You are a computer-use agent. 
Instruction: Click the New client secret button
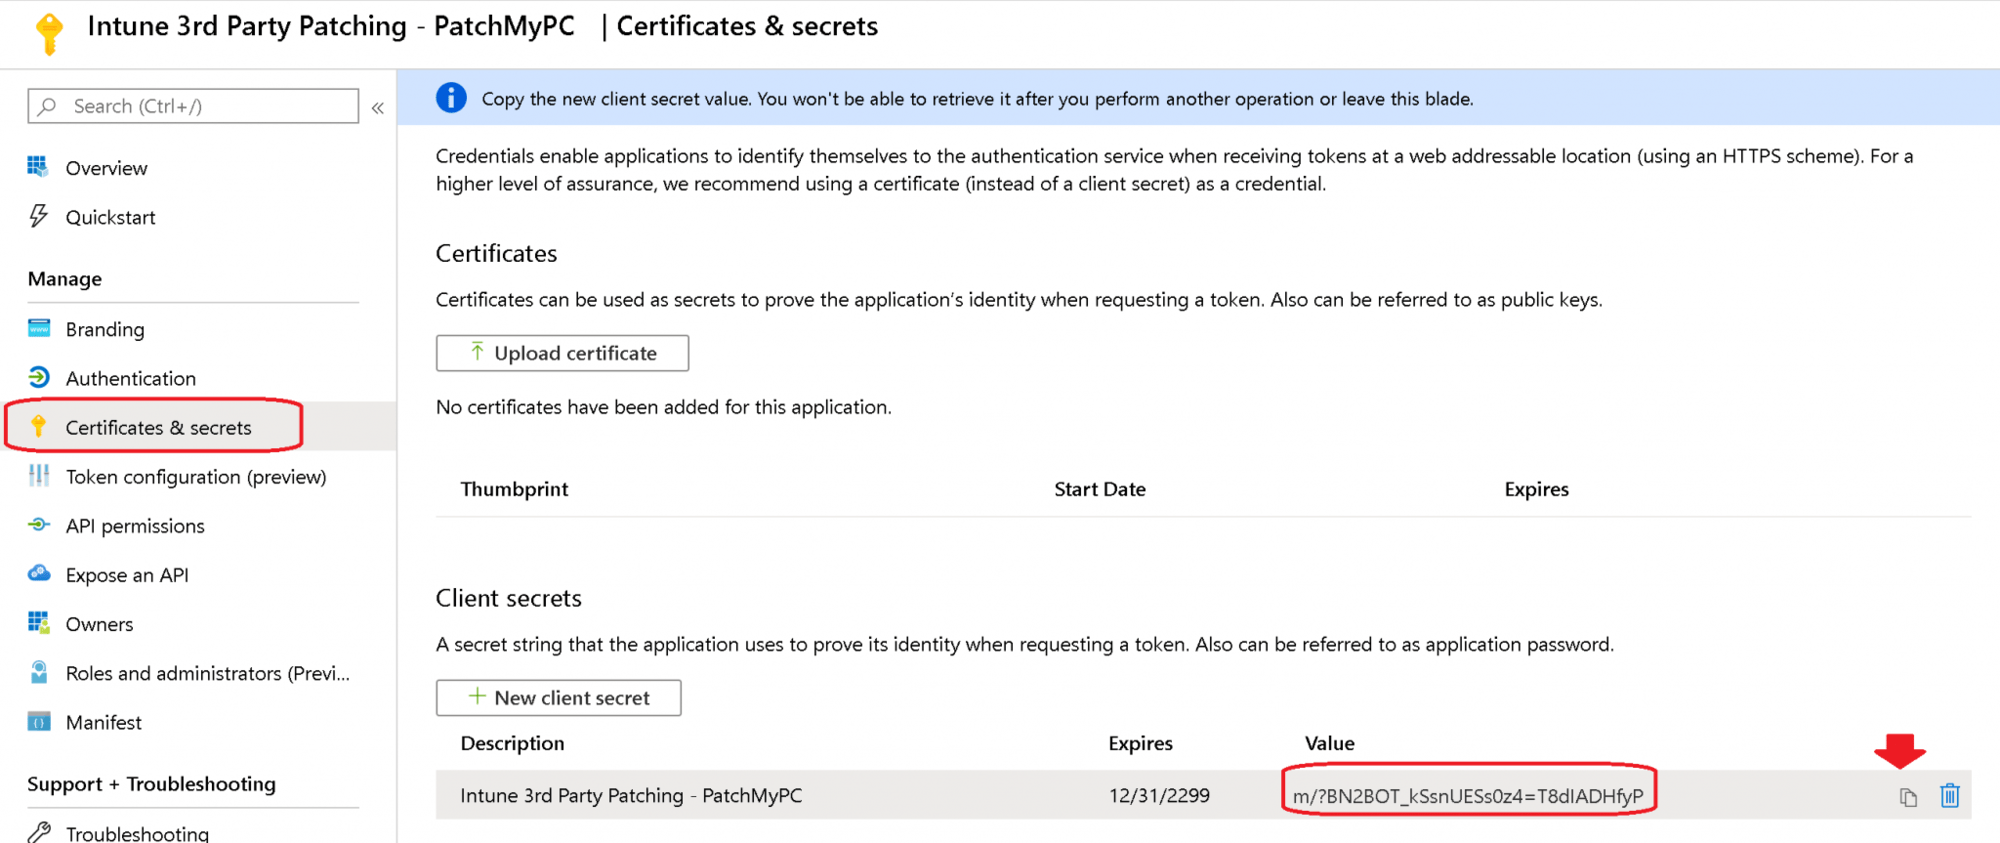(558, 698)
